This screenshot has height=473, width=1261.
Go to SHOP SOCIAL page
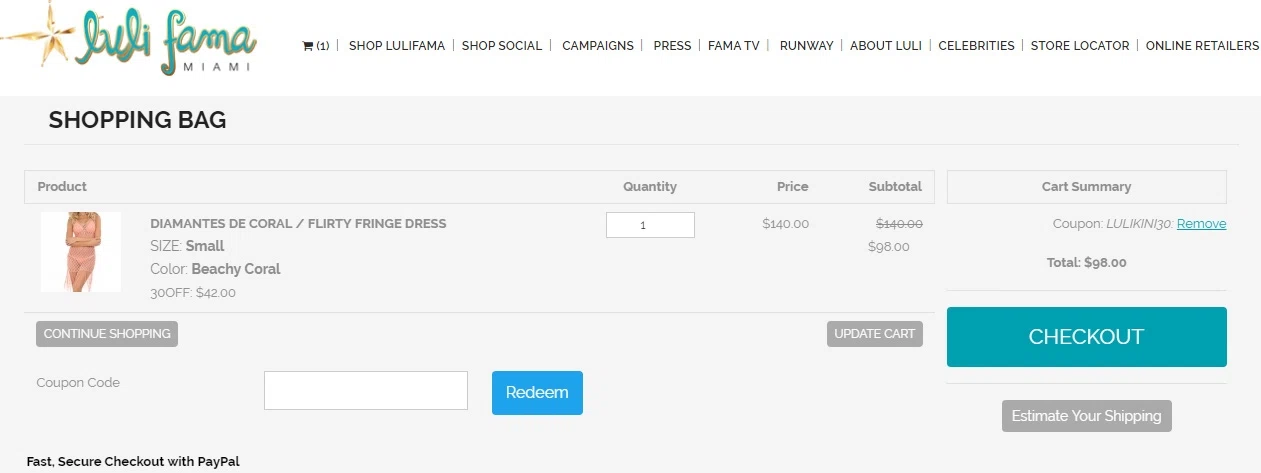(502, 46)
